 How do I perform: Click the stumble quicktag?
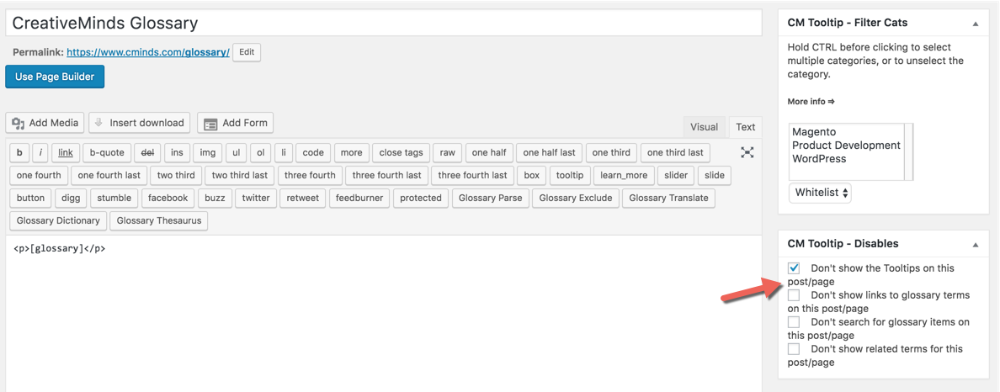(x=114, y=198)
